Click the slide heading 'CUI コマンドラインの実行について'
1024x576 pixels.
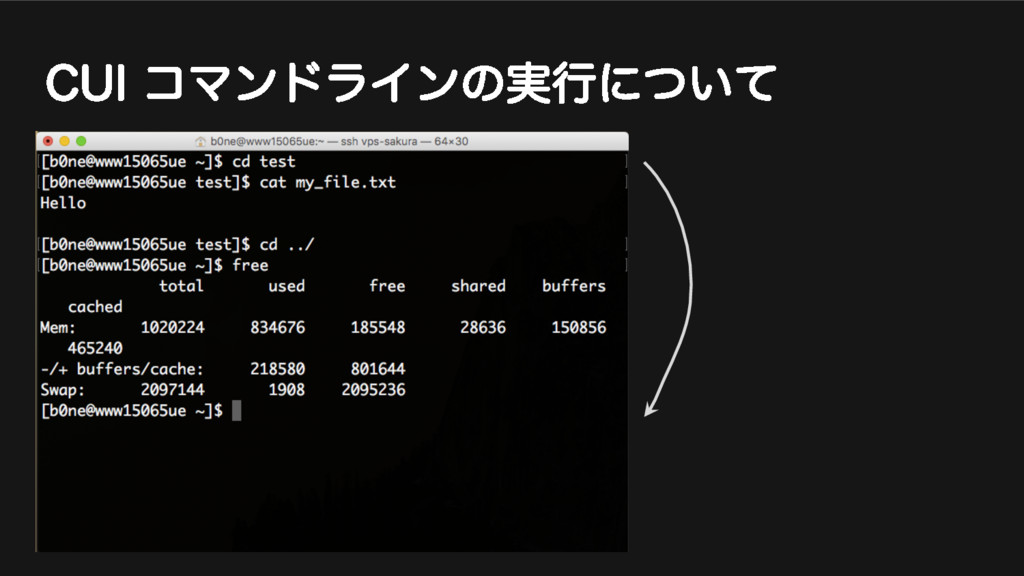pyautogui.click(x=411, y=83)
